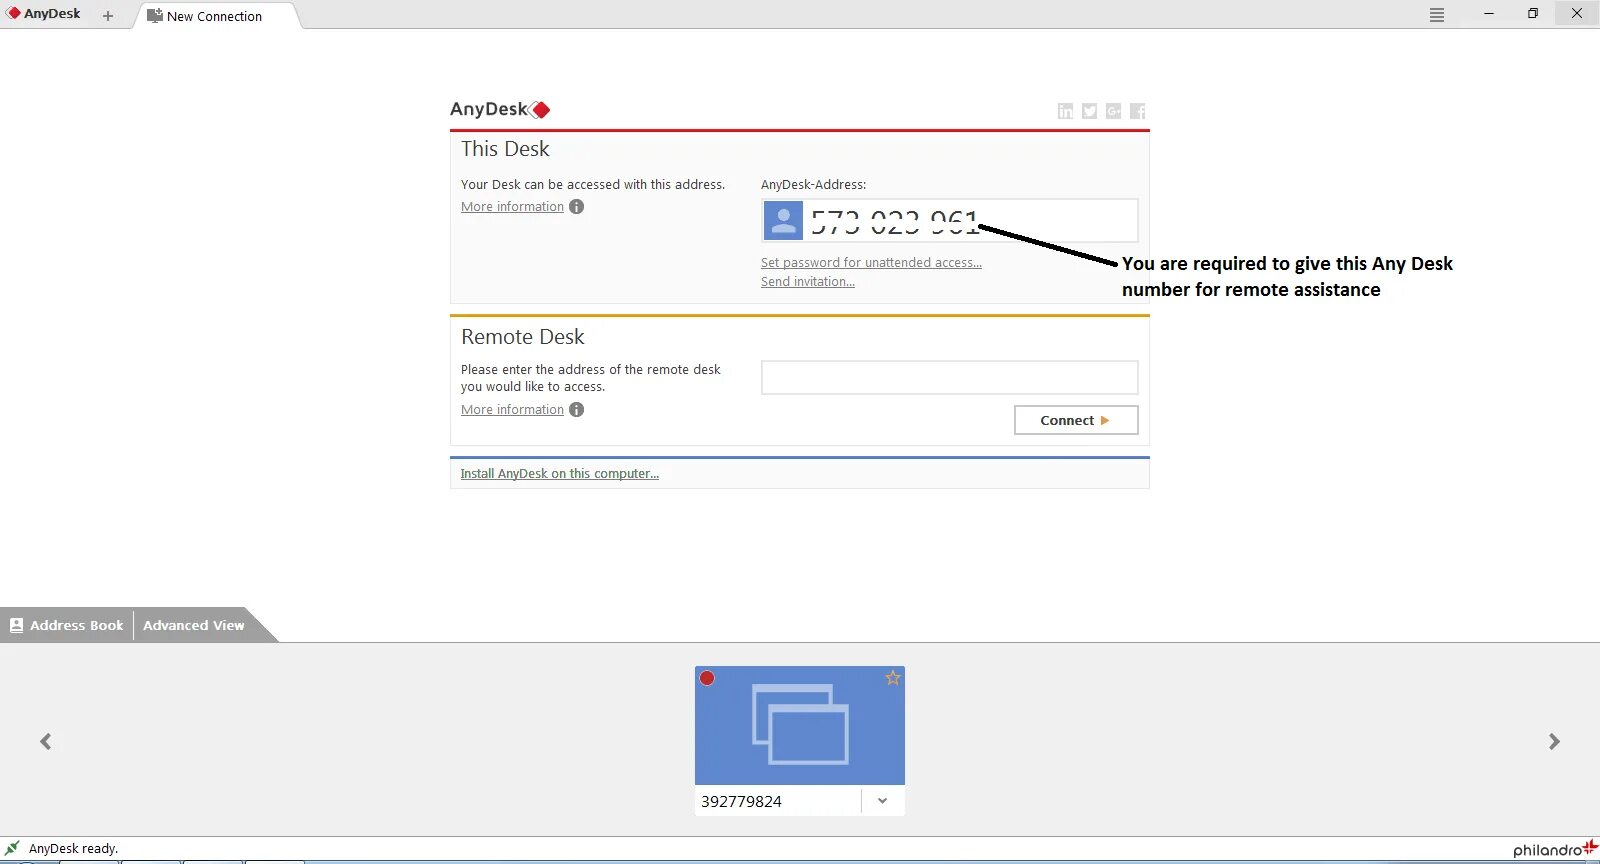Add a new tab with plus icon

[108, 16]
